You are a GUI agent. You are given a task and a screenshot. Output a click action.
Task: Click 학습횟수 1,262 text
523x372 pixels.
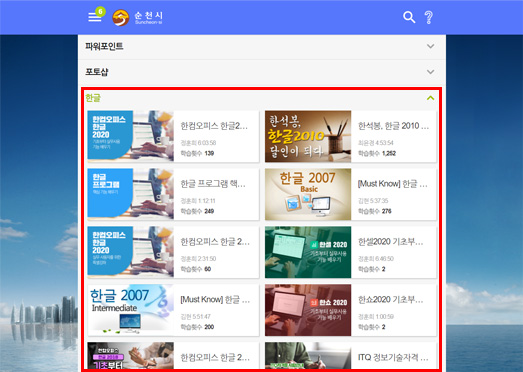(x=377, y=153)
